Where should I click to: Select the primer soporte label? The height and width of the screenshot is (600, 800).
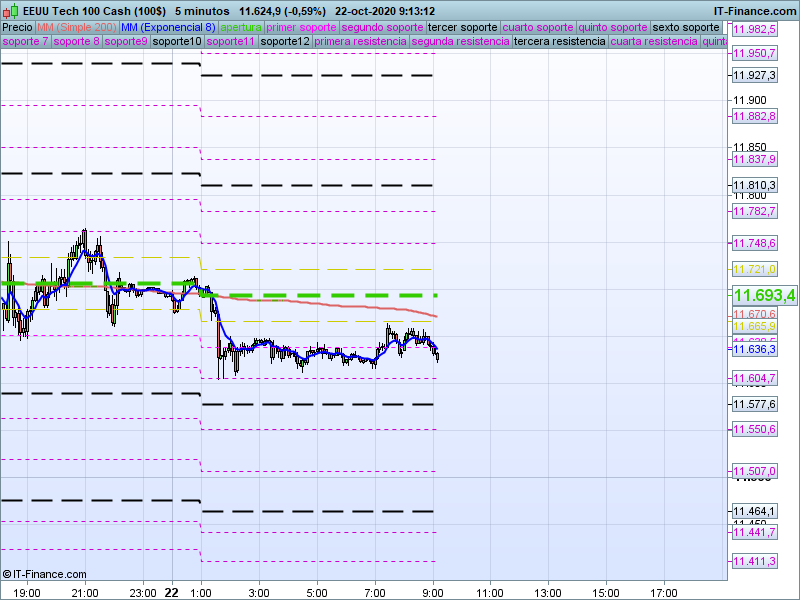coord(302,27)
